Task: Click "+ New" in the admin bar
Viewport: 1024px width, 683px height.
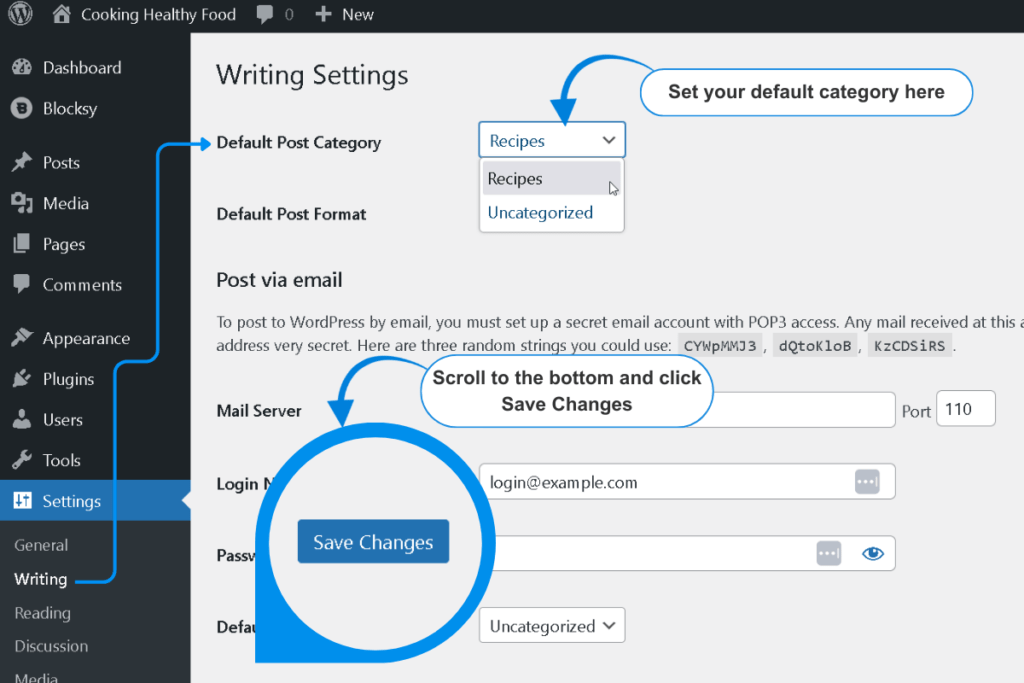Action: click(344, 14)
